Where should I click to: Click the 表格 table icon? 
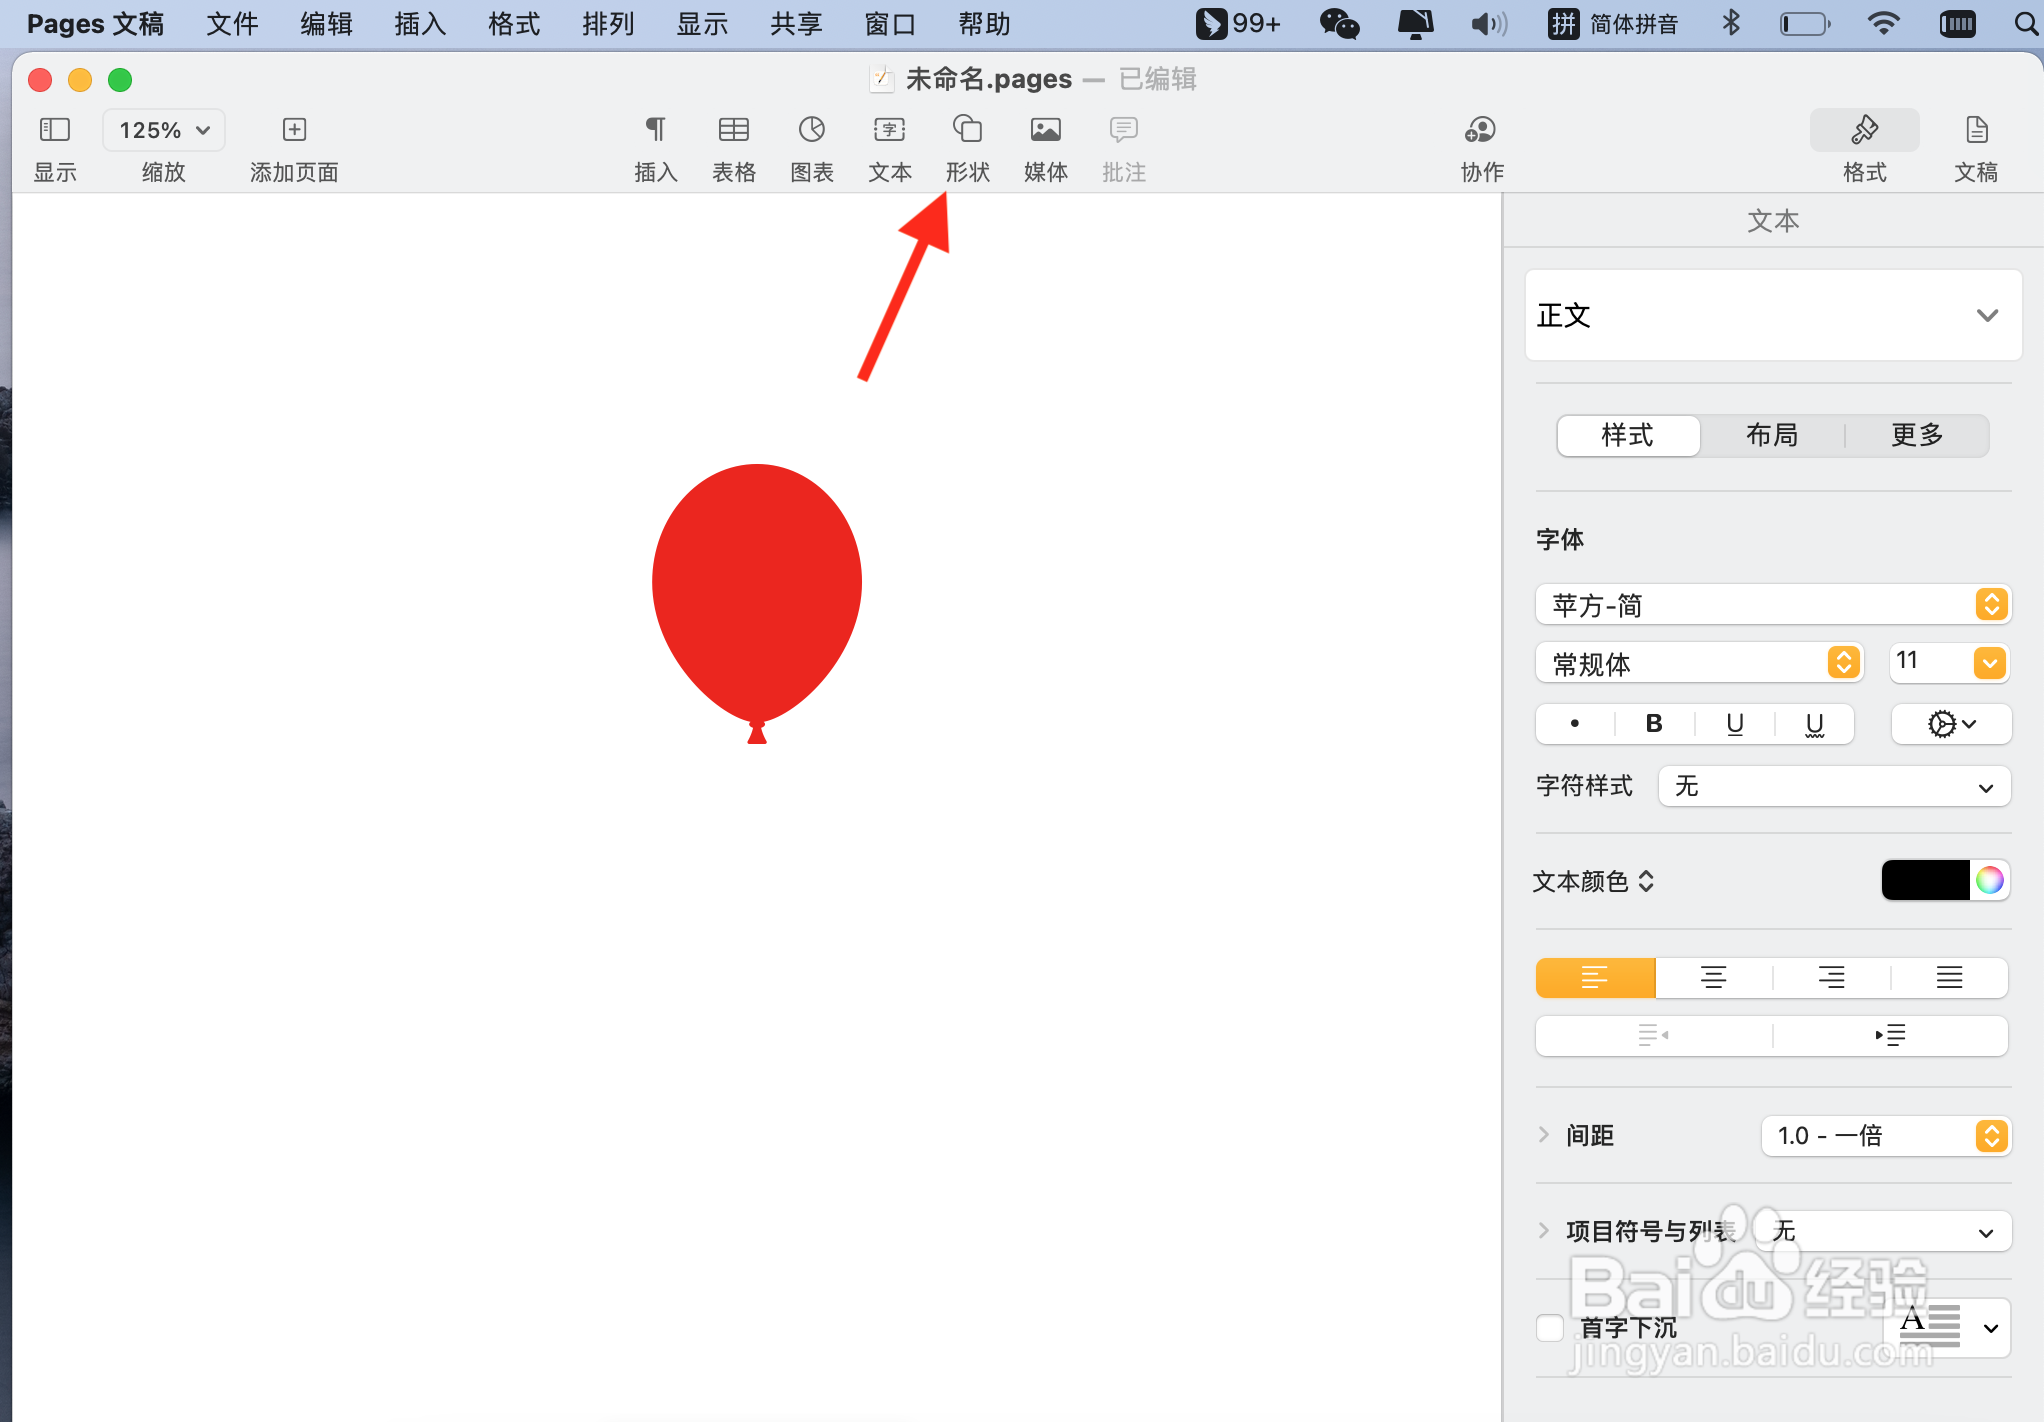[x=733, y=130]
